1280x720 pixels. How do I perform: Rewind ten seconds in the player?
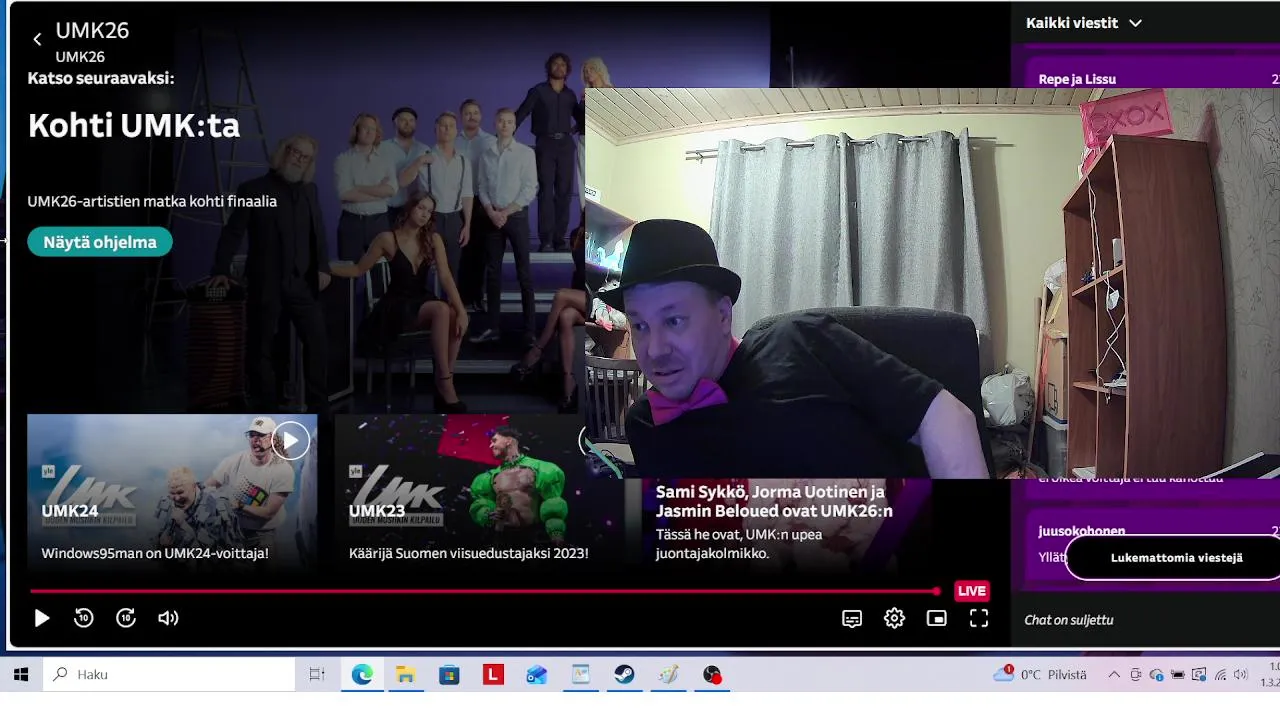click(x=84, y=618)
